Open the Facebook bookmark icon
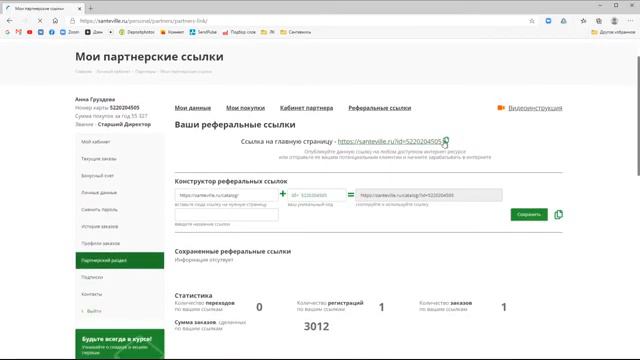 (x=52, y=32)
